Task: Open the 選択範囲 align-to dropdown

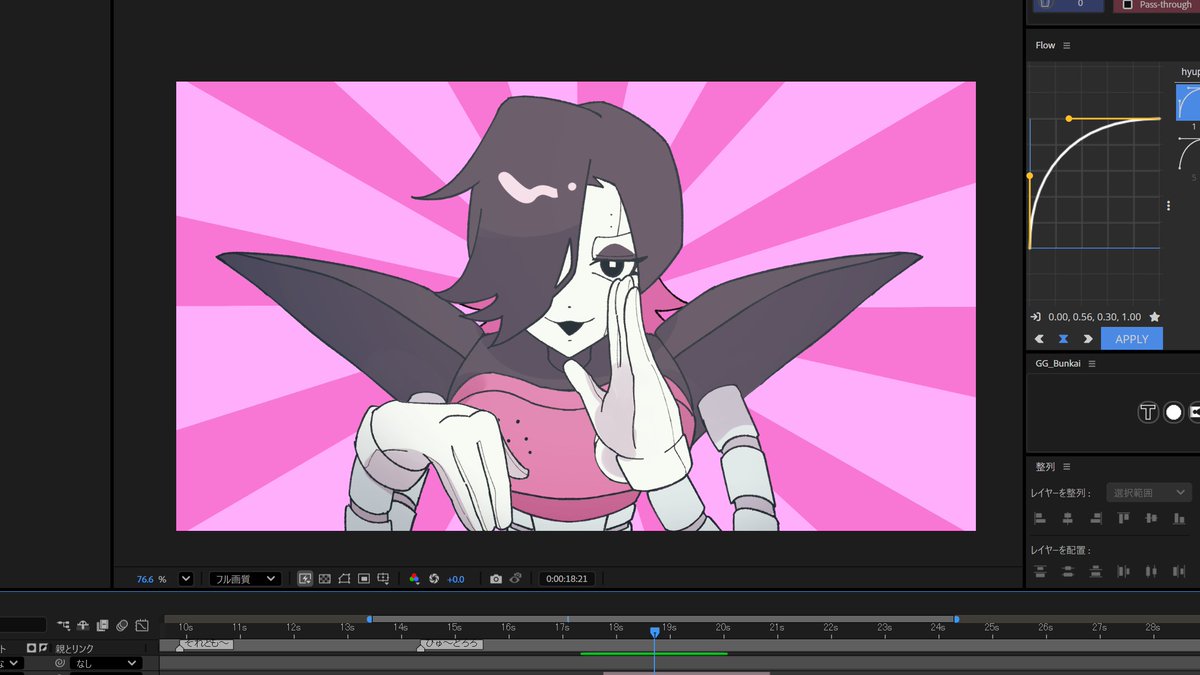Action: (x=1149, y=492)
